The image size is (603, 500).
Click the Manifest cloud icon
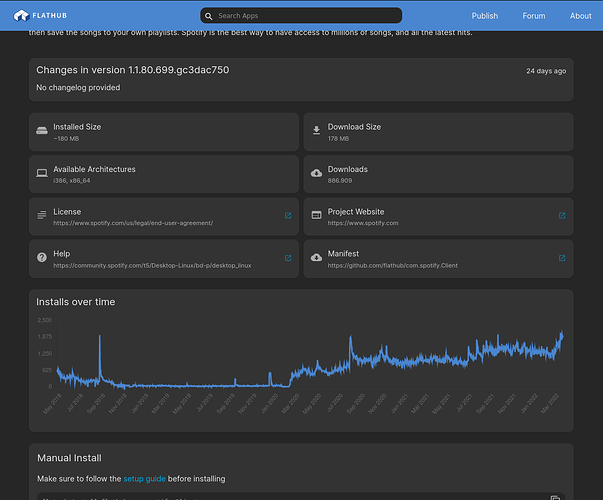point(316,257)
